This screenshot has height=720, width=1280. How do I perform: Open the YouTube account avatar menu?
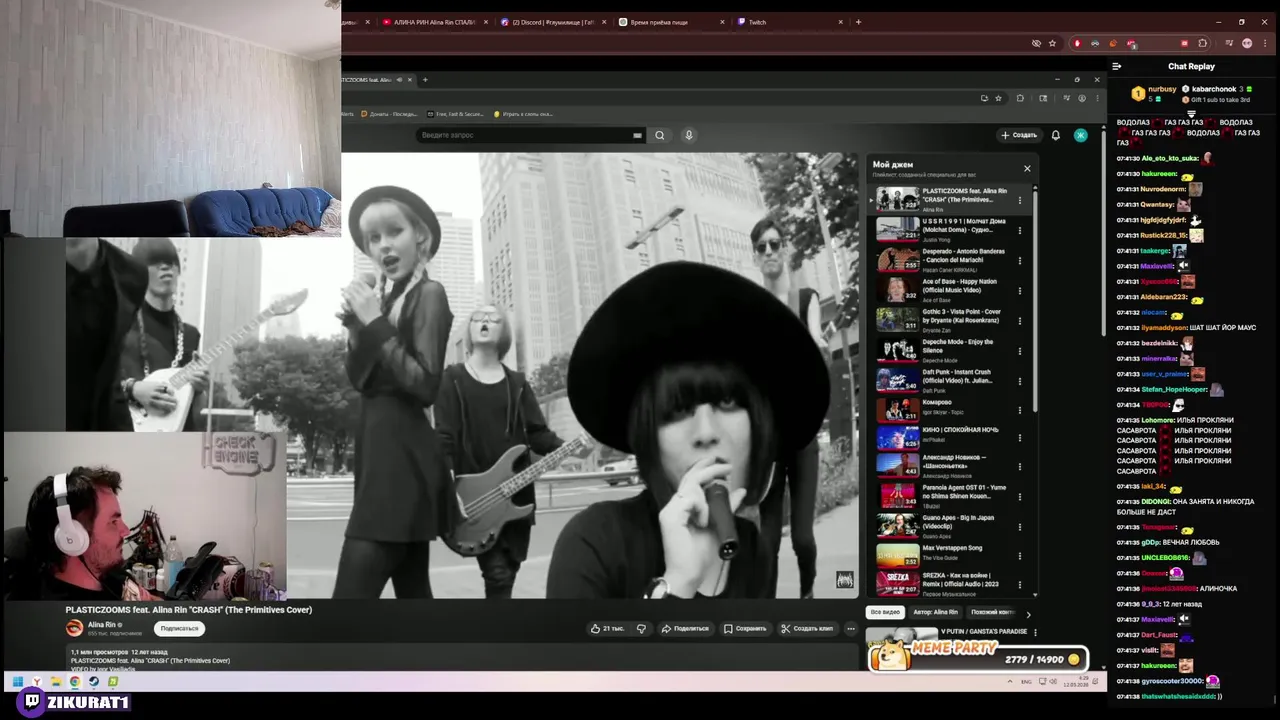click(1080, 135)
